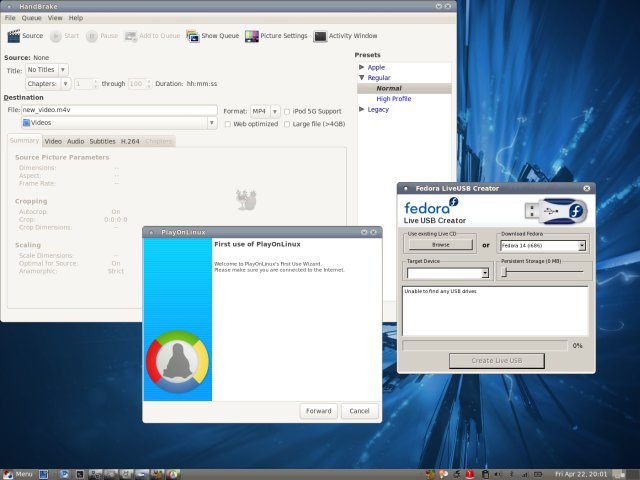The image size is (640, 480).
Task: Enable the iPod 5G Support checkbox
Action: pos(287,111)
